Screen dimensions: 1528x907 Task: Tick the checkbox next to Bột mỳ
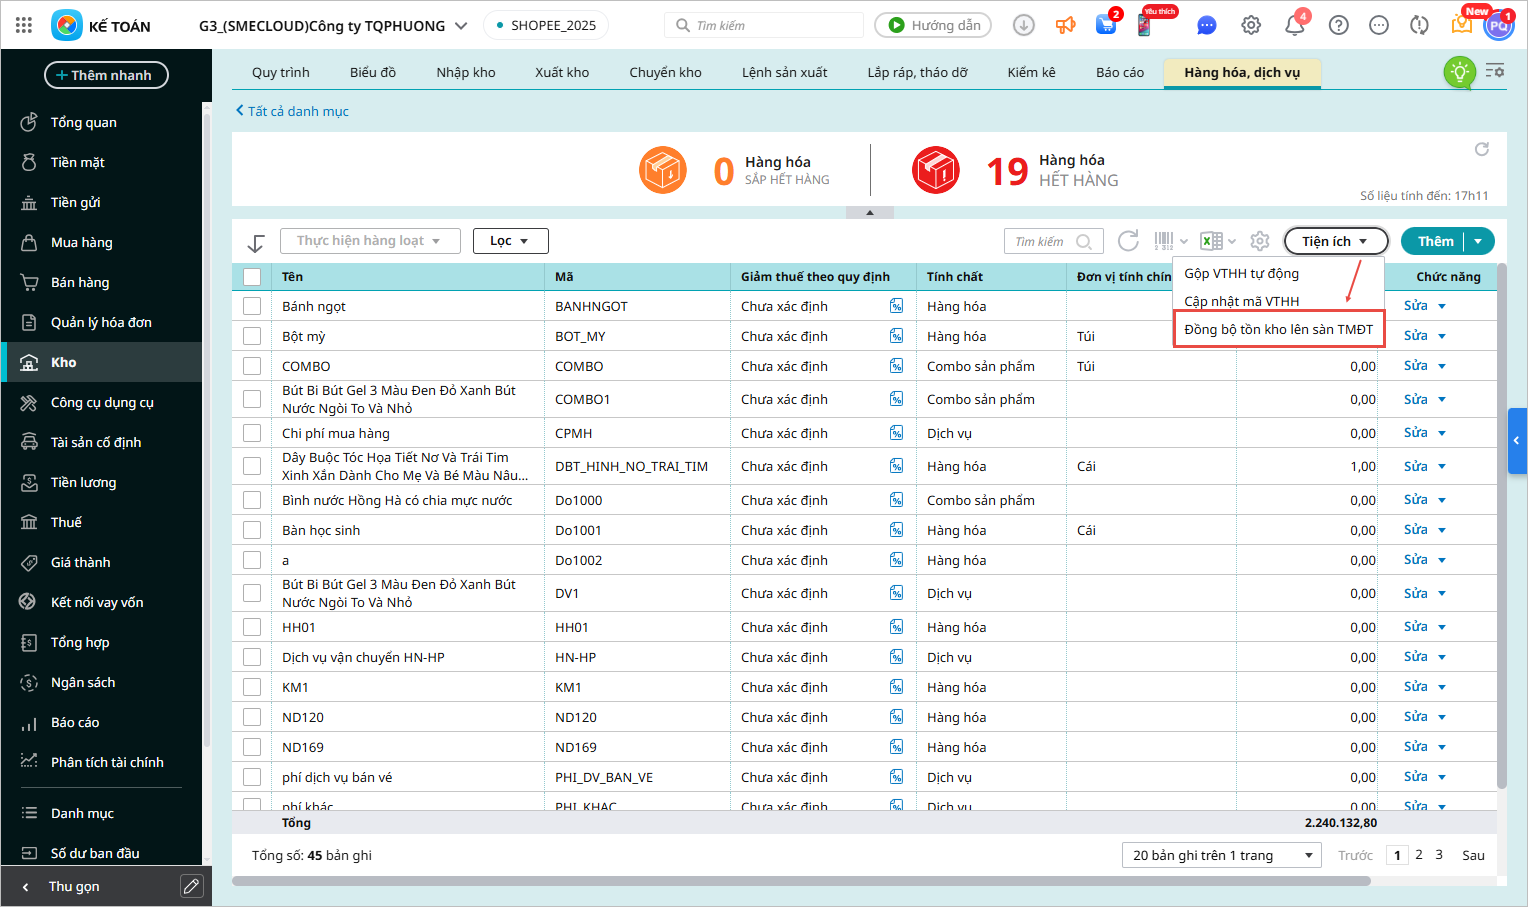point(252,336)
